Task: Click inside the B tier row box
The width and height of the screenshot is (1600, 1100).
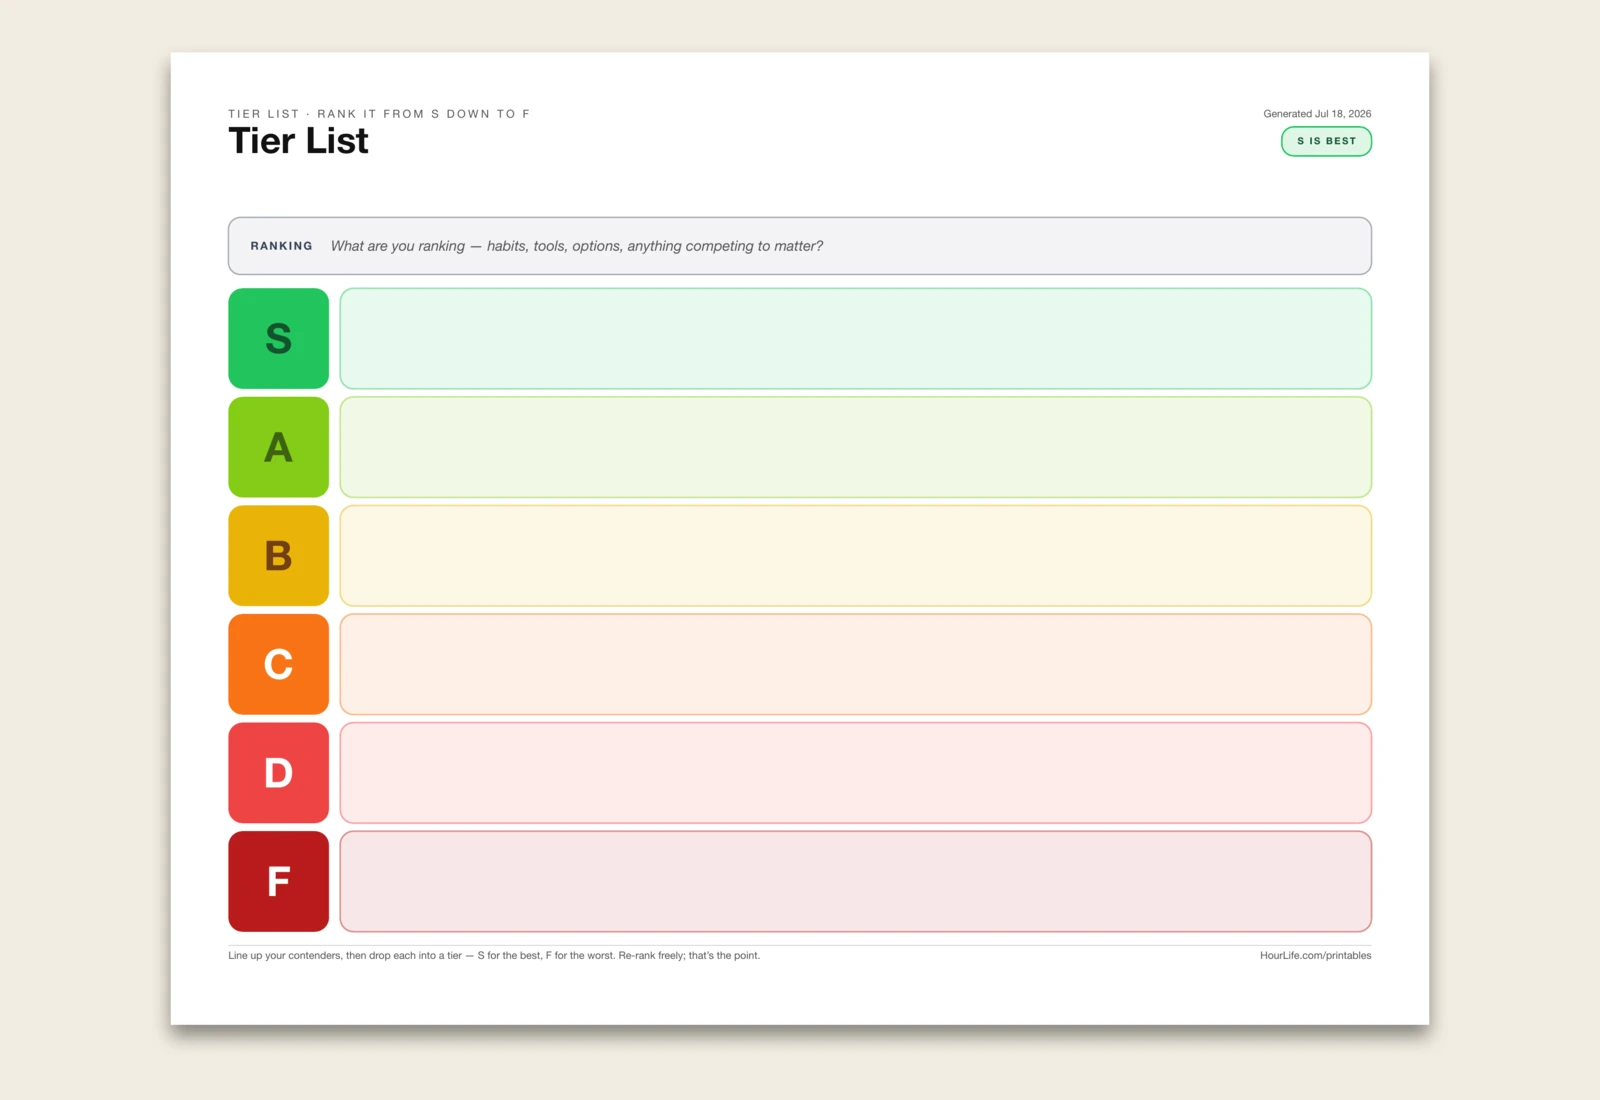Action: (855, 555)
